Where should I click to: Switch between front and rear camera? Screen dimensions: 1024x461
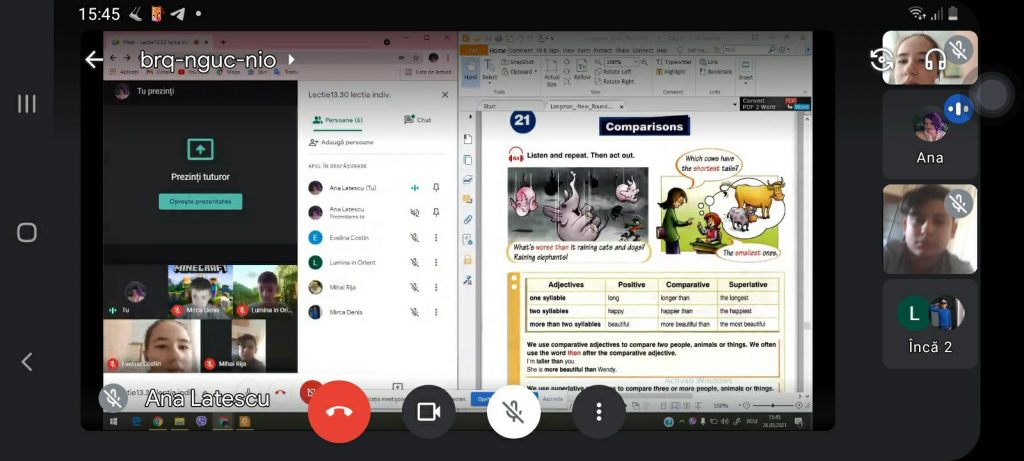tap(882, 58)
